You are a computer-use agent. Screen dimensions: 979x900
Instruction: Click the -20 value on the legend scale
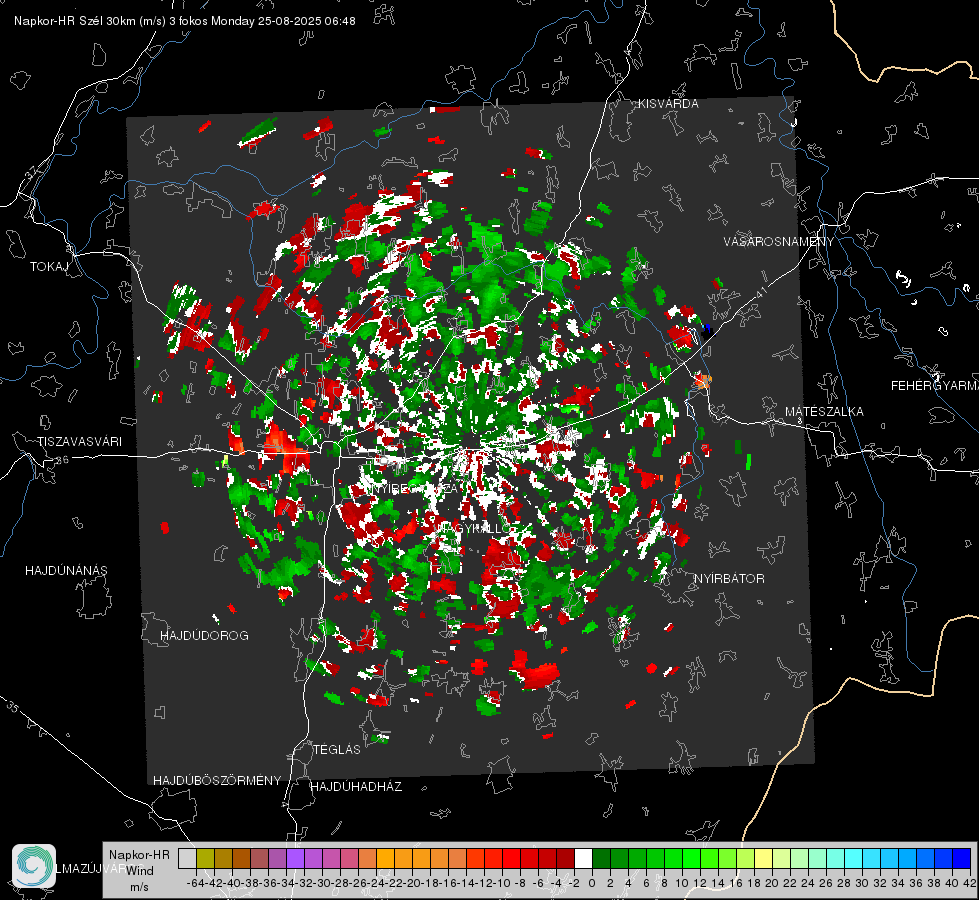(x=411, y=883)
